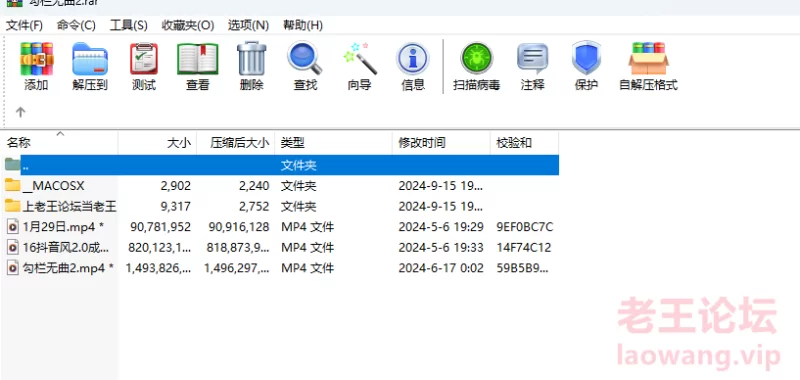This screenshot has height=380, width=800.
Task: Show archive 信息 (Info) icon
Action: tap(413, 59)
